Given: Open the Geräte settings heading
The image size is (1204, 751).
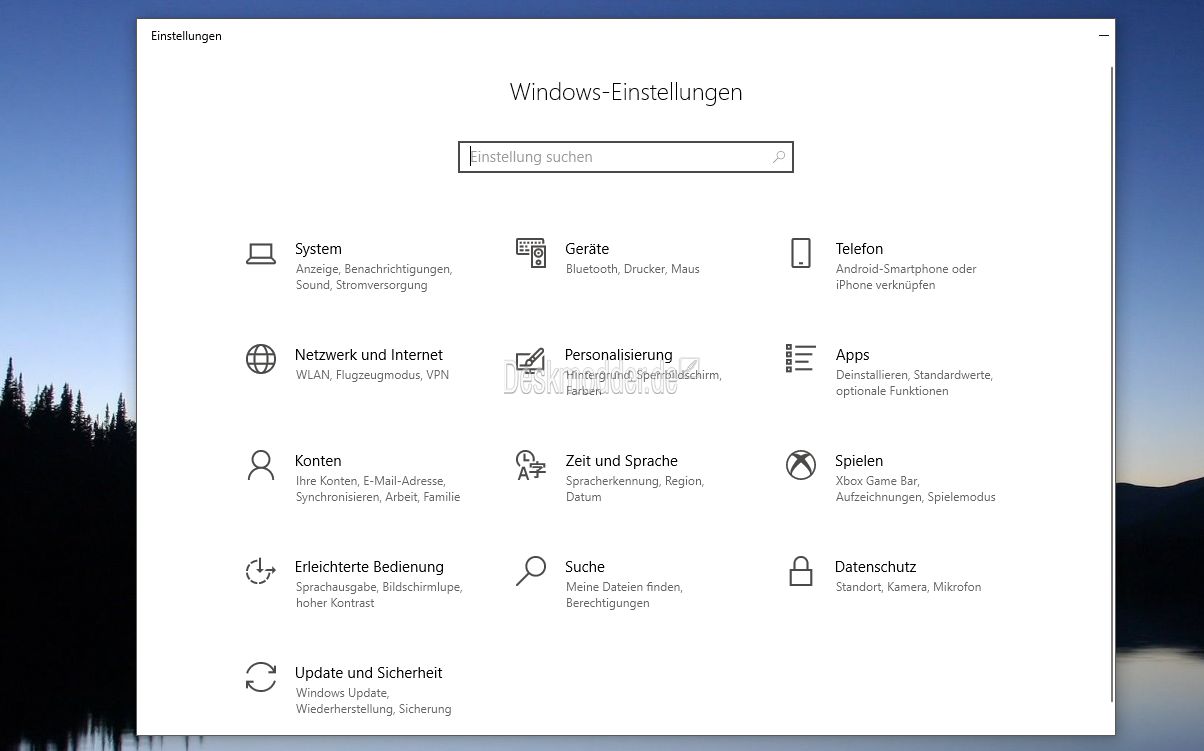Looking at the screenshot, I should coord(587,249).
